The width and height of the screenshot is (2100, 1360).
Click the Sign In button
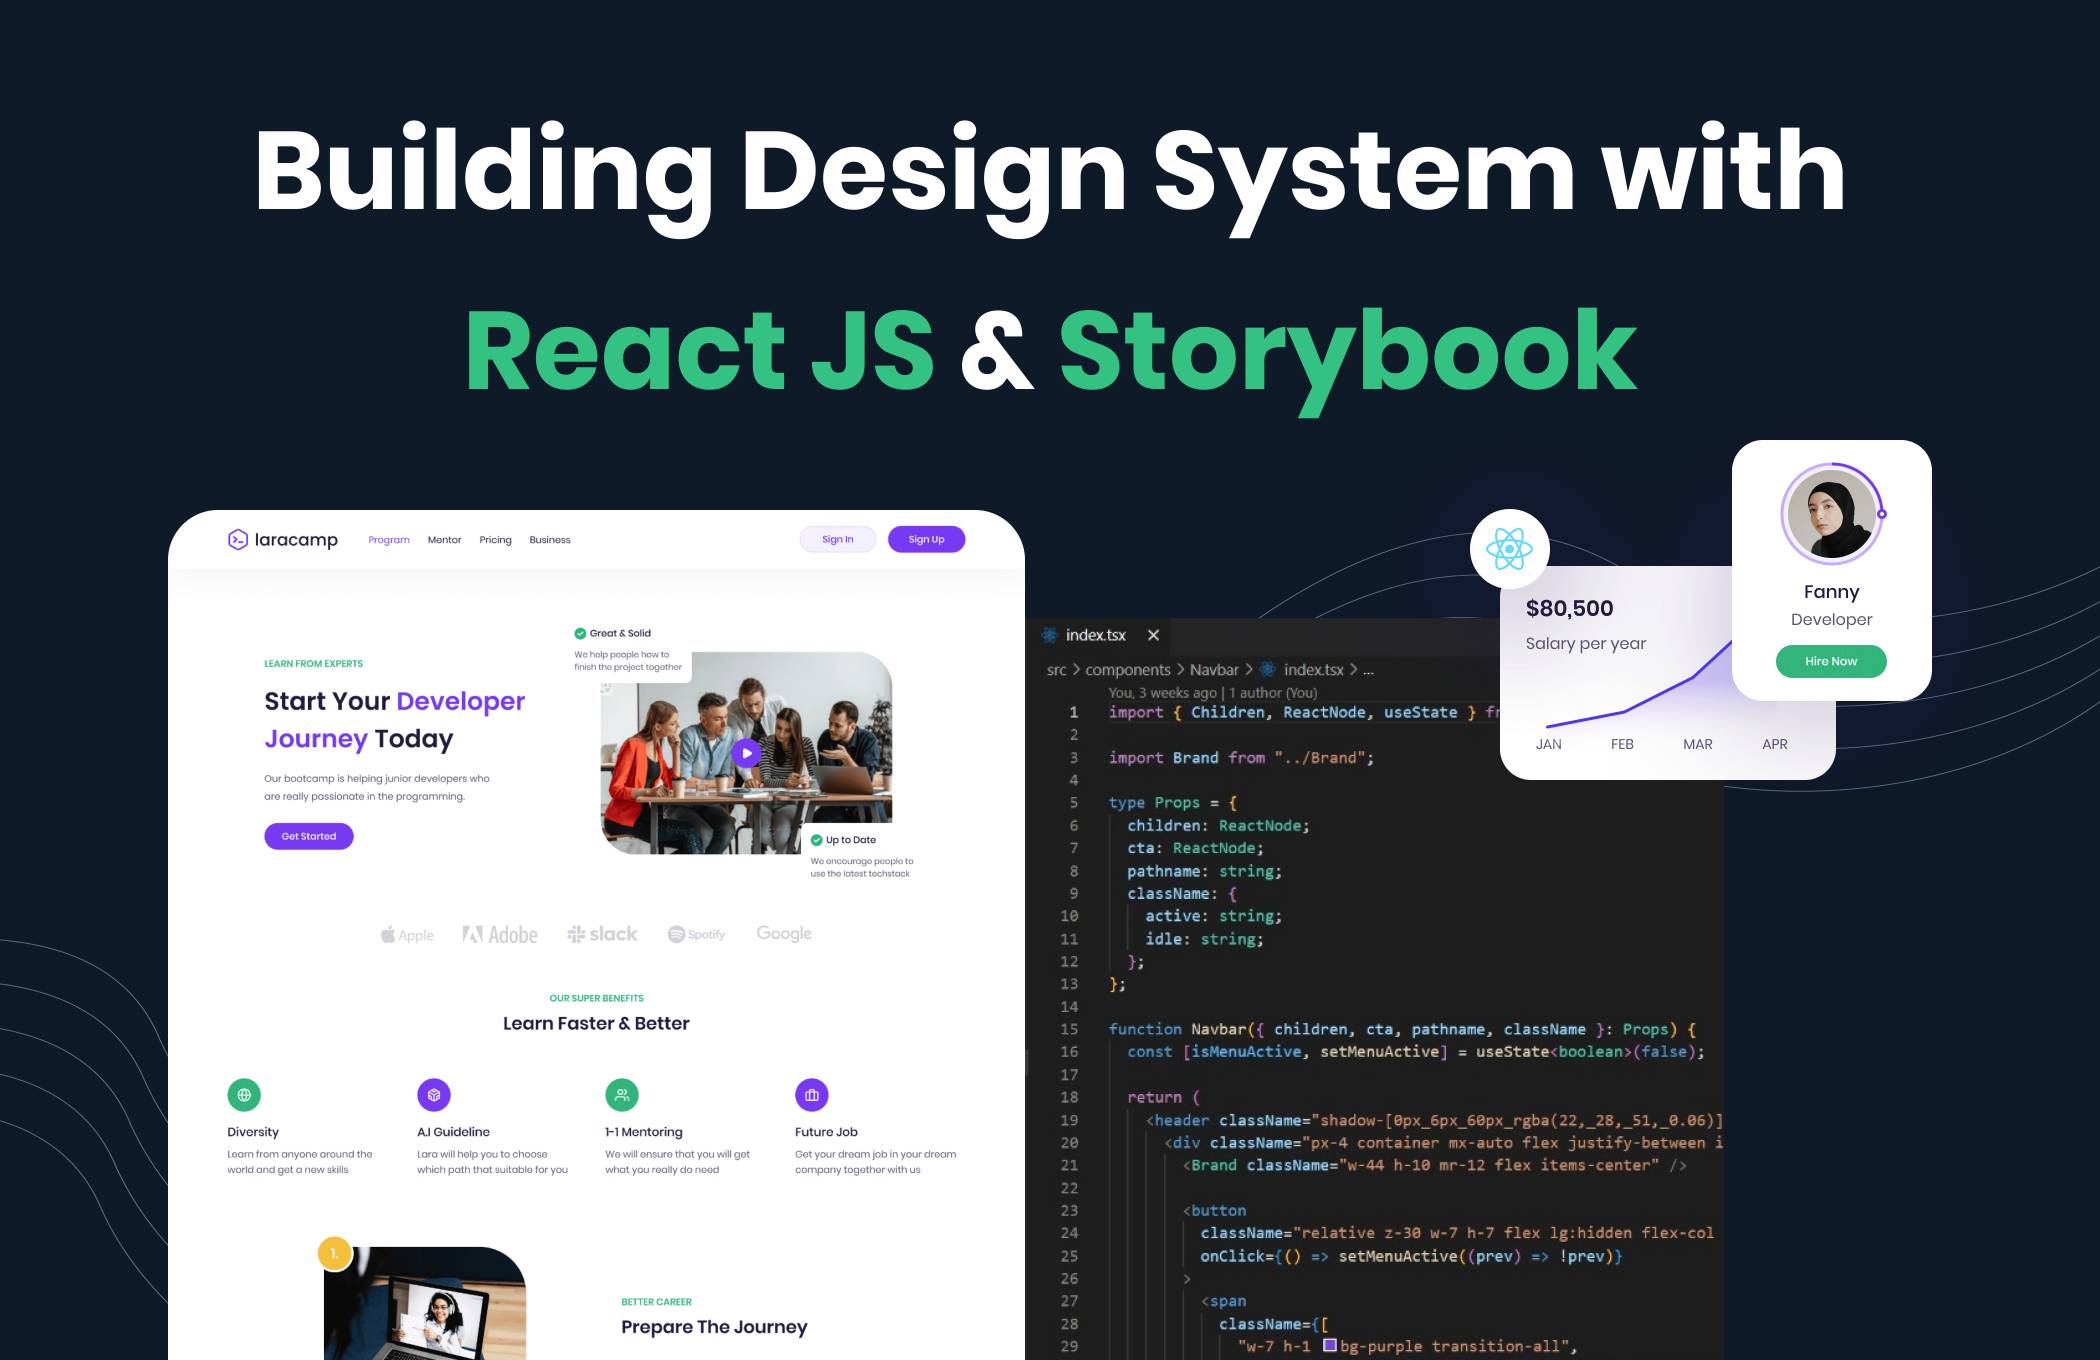[836, 538]
